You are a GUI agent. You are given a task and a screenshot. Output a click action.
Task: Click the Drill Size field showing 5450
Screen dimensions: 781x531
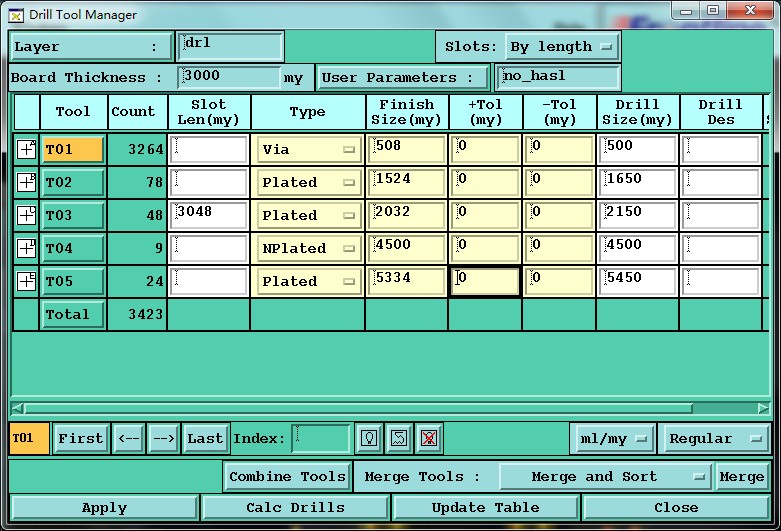coord(638,281)
